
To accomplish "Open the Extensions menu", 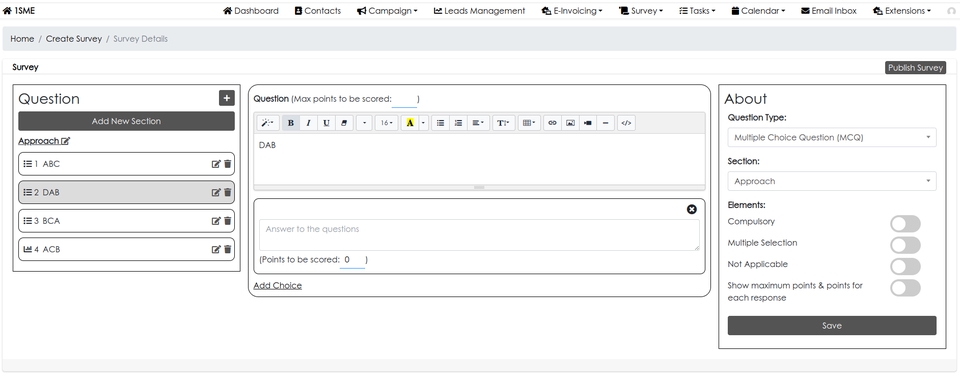I will click(902, 10).
